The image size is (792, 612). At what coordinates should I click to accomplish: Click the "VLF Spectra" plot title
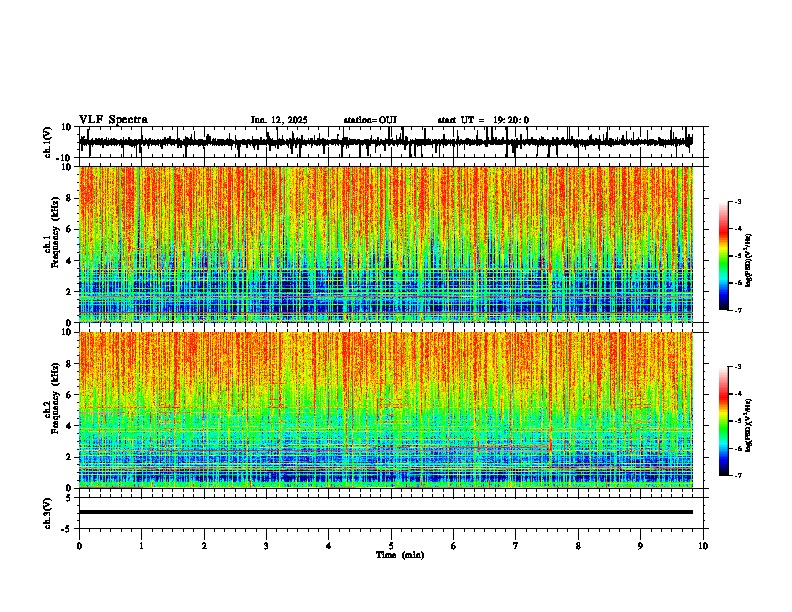[113, 120]
